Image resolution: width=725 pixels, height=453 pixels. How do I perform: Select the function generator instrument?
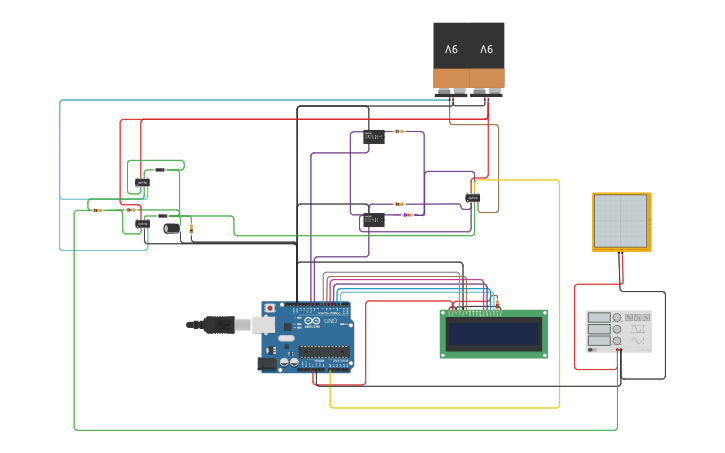click(618, 331)
